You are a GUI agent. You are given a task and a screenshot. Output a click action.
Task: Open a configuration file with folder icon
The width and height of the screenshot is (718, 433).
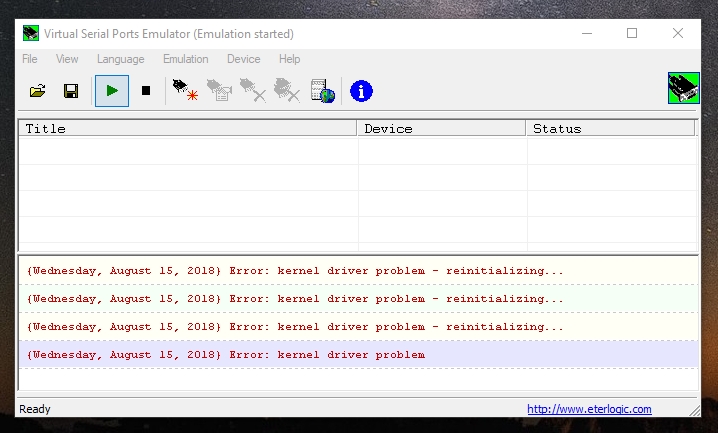pos(38,91)
